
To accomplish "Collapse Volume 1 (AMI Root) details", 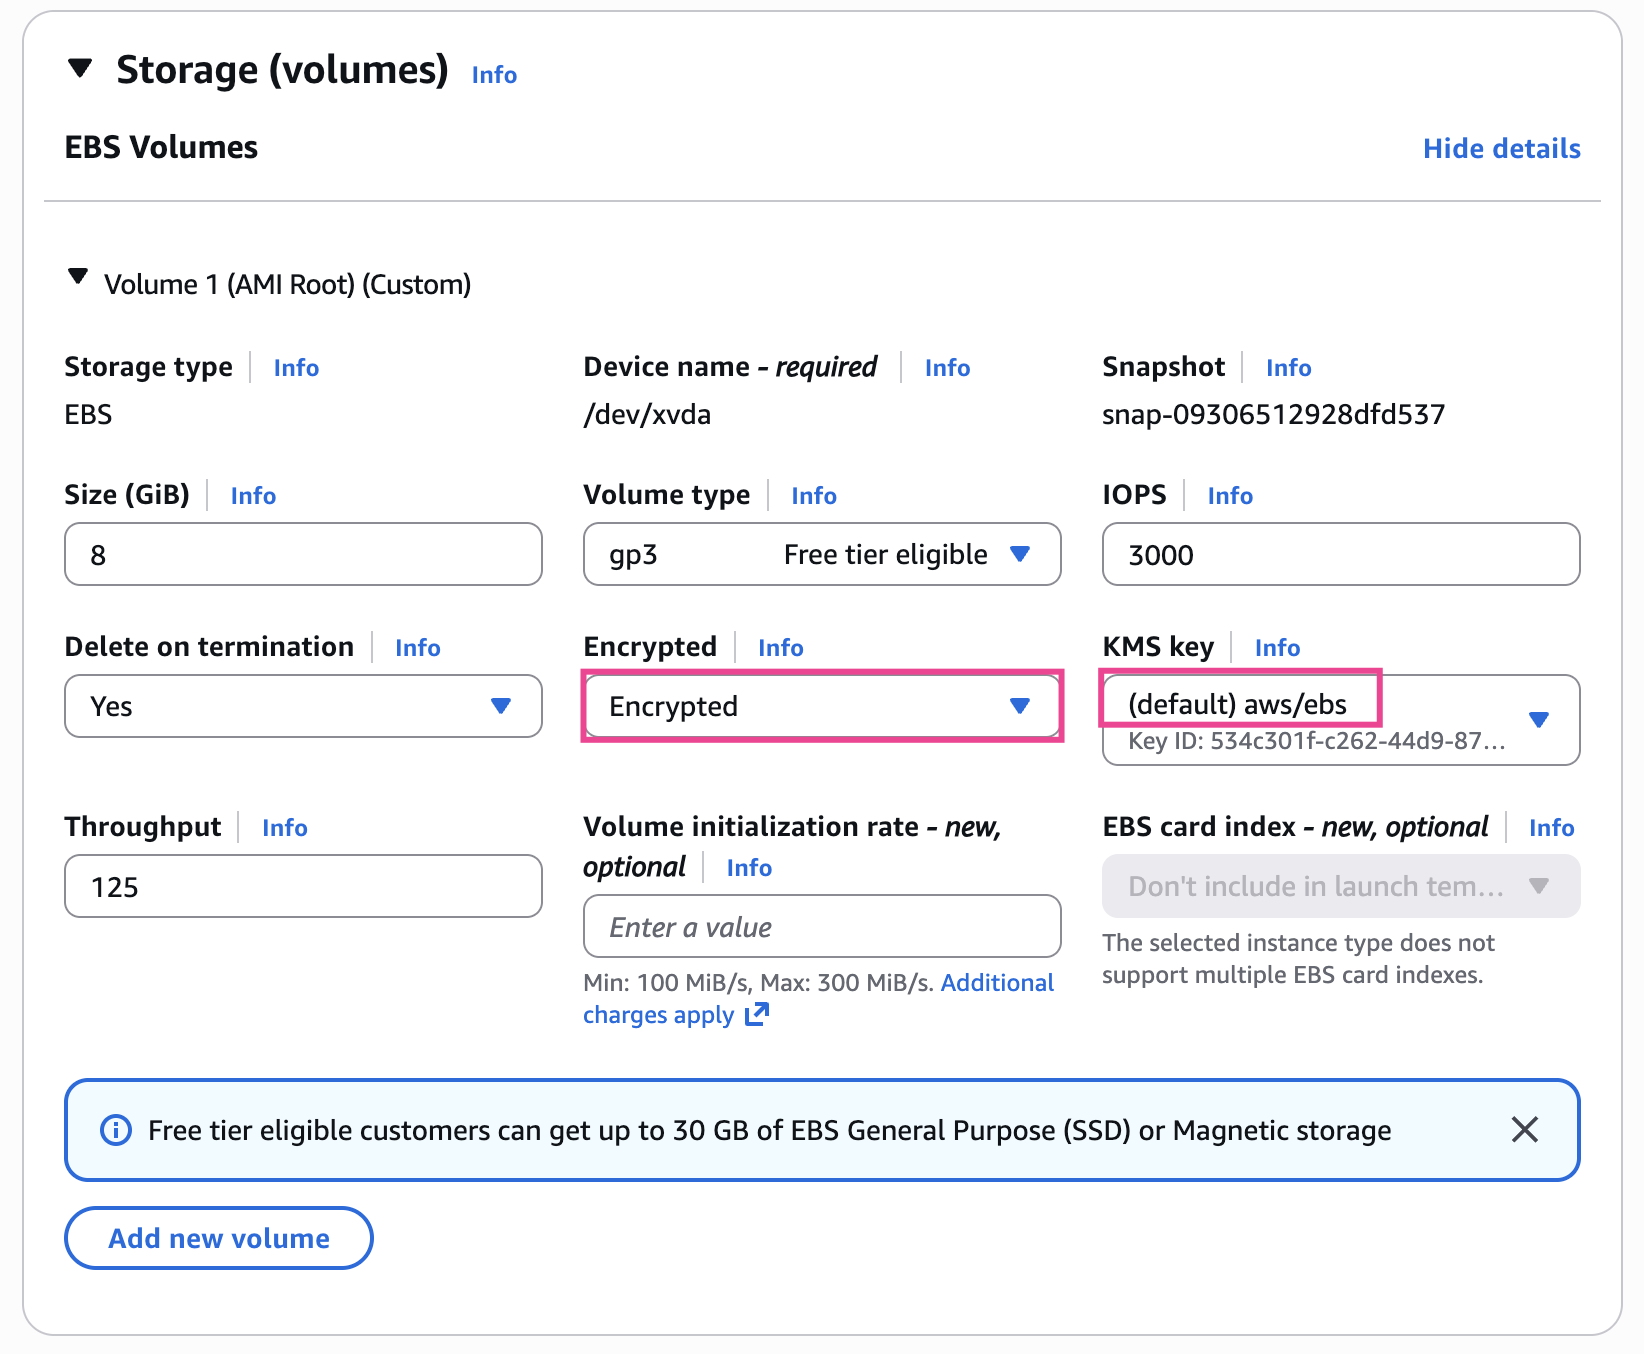I will tap(77, 277).
